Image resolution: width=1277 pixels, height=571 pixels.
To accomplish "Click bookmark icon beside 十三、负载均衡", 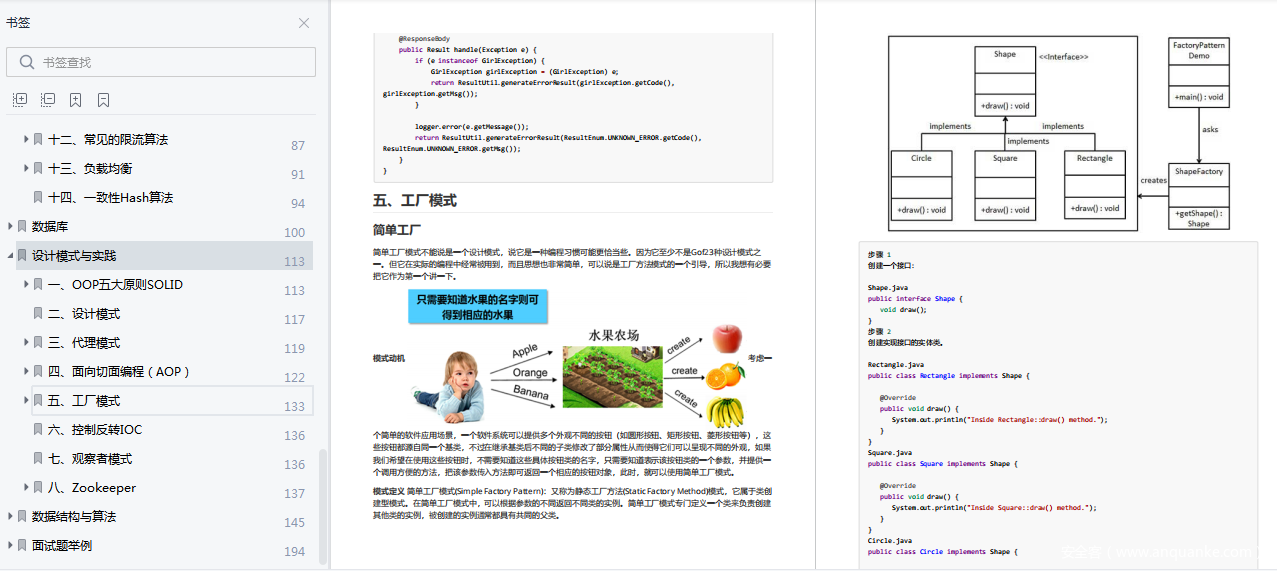I will 38,168.
